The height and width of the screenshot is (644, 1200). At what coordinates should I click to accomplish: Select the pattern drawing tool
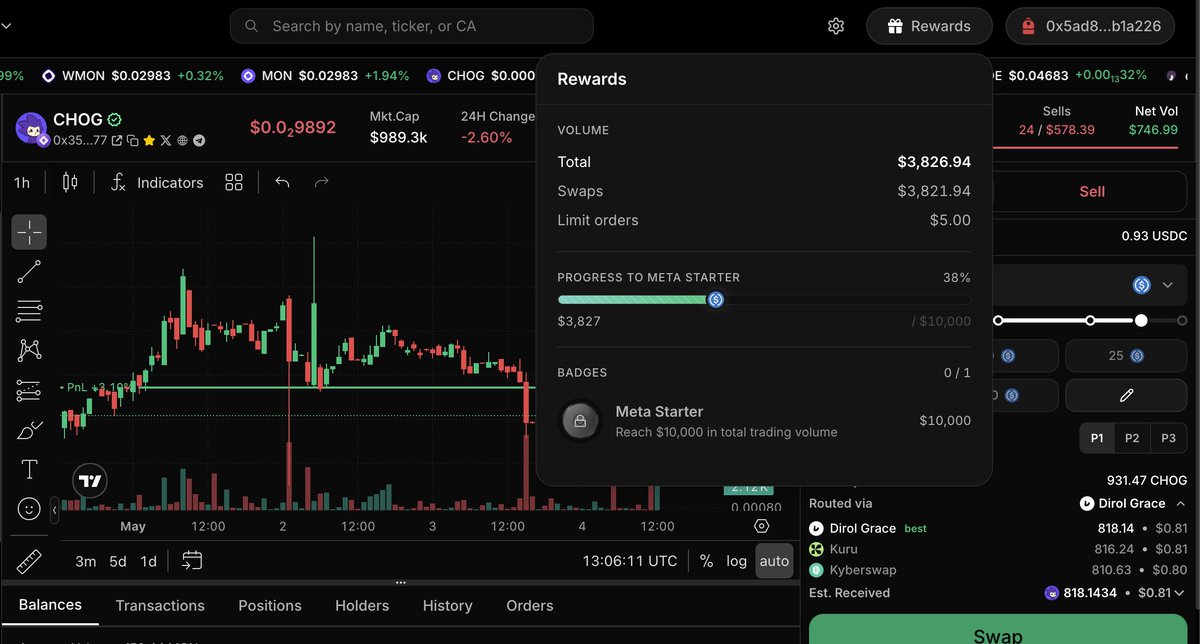[29, 351]
